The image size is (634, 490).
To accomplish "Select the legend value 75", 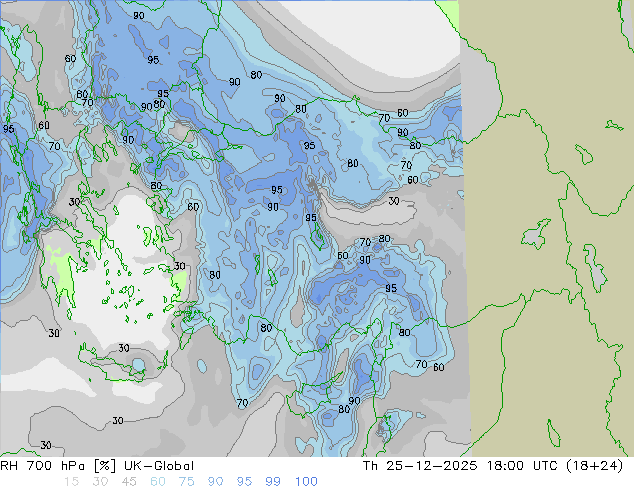I will pyautogui.click(x=186, y=482).
